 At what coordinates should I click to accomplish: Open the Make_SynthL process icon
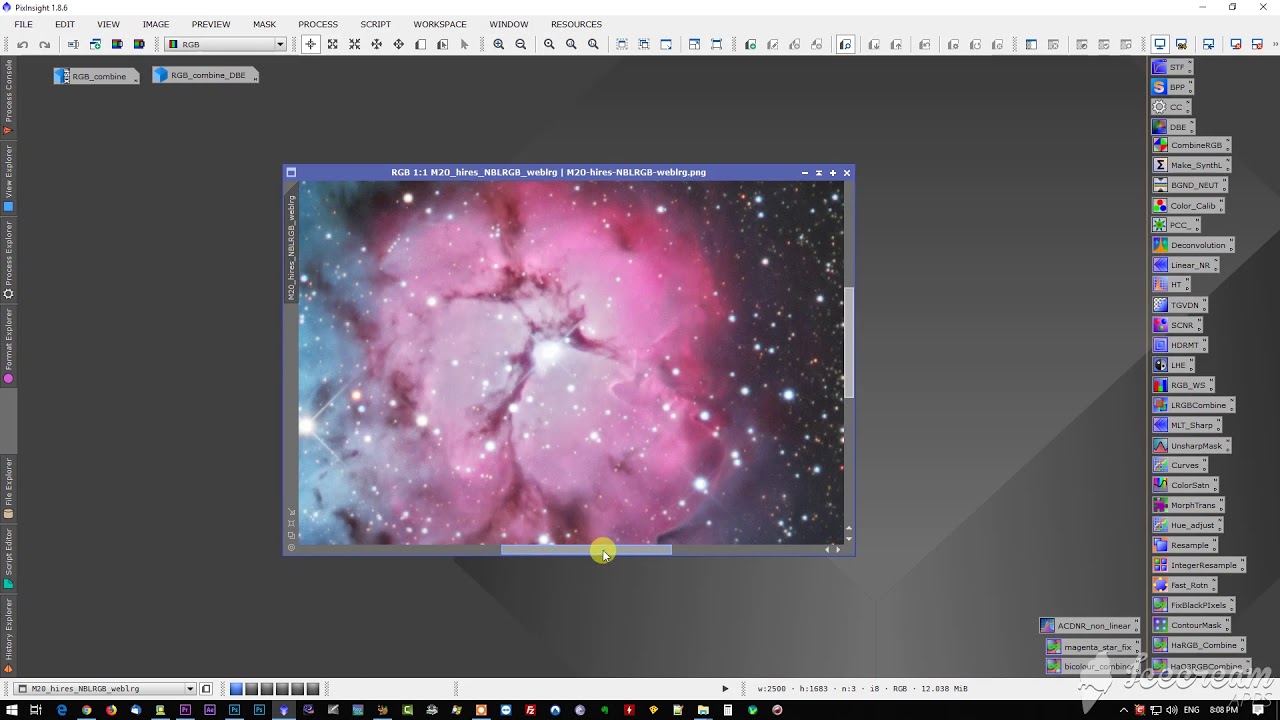tap(1191, 165)
